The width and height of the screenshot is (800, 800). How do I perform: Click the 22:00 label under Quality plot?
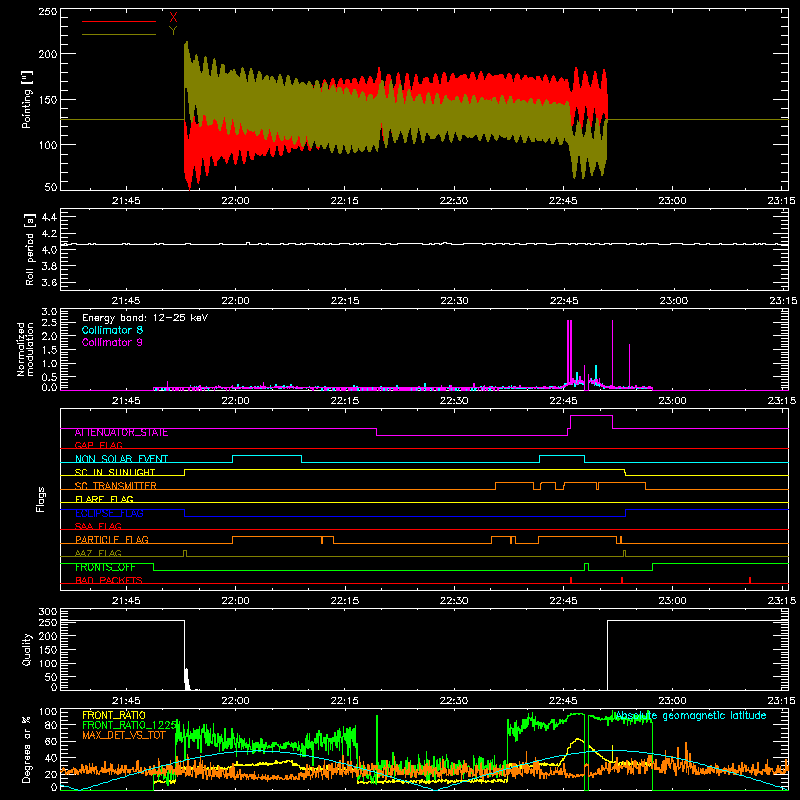235,701
